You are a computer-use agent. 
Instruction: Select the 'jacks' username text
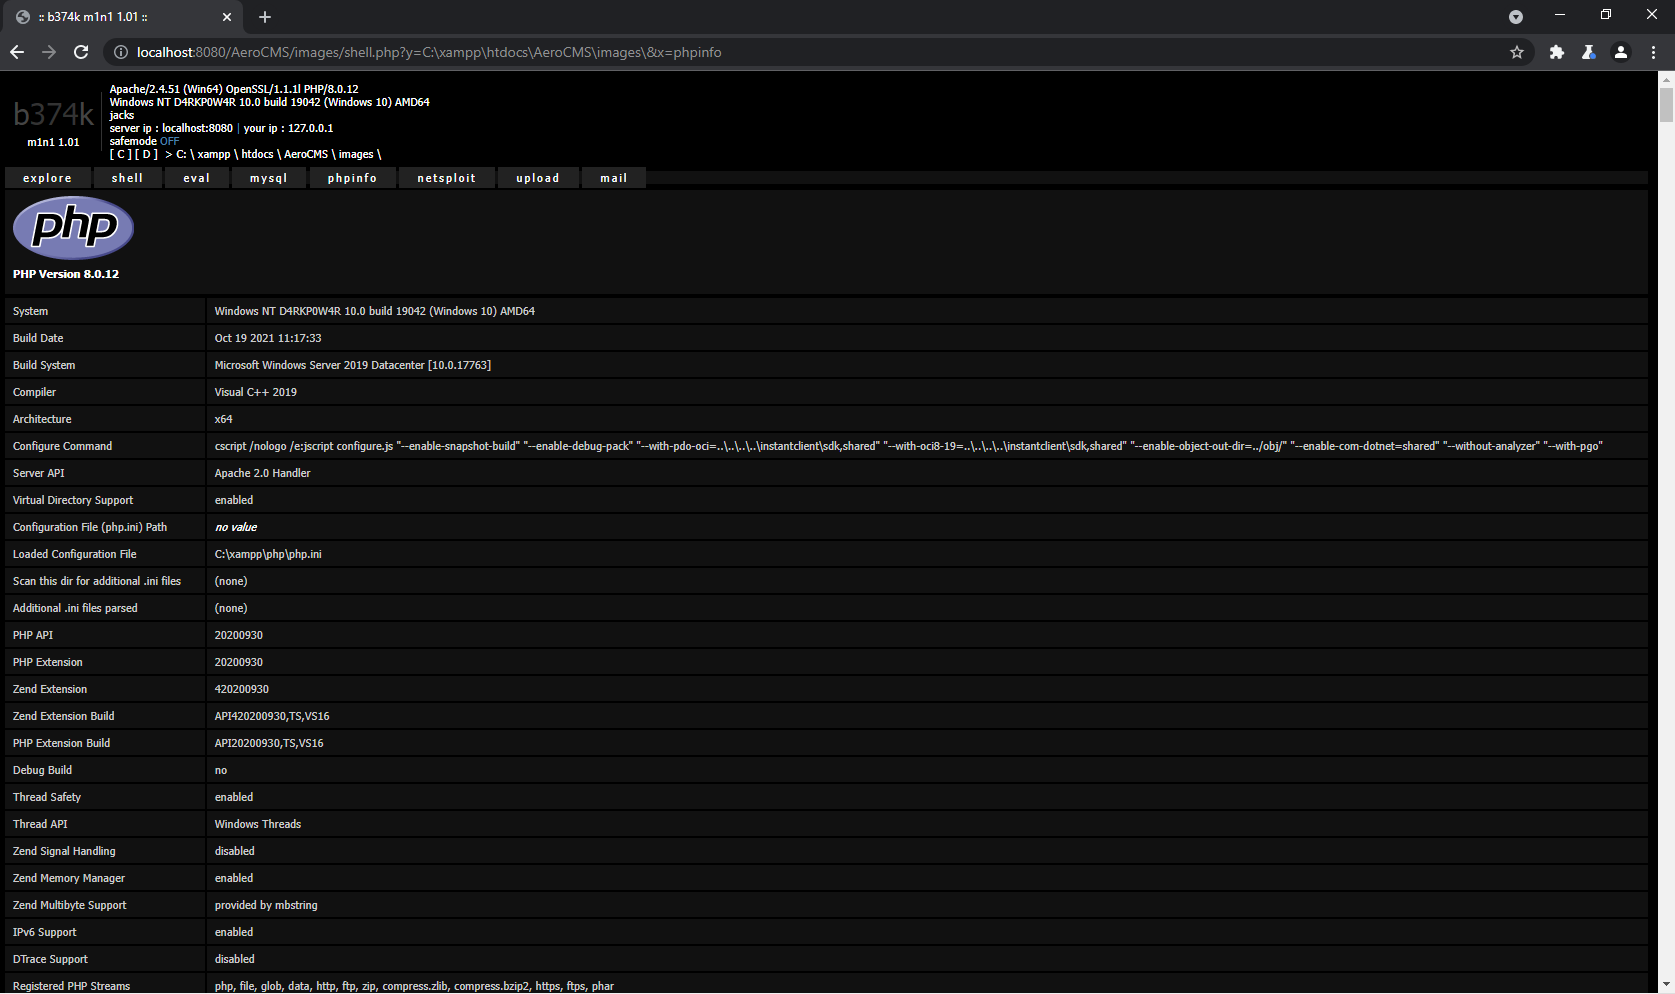[122, 115]
